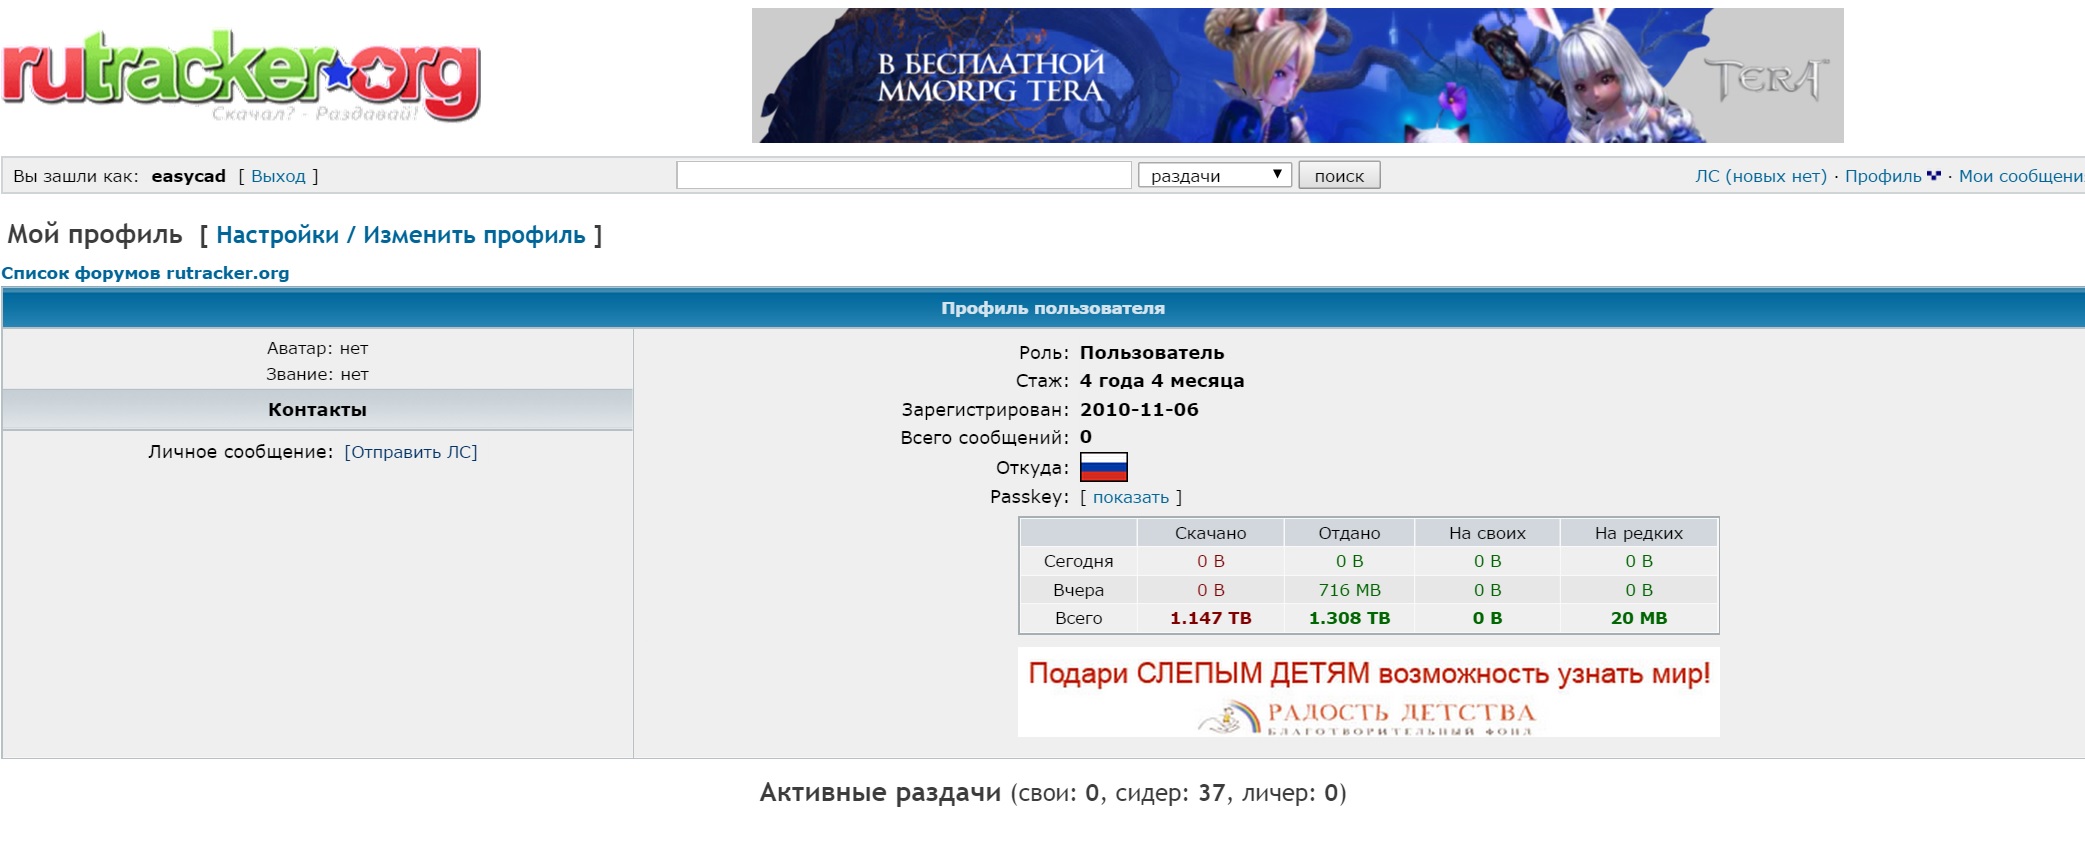Click the На своих column header
2085x864 pixels.
pos(1487,533)
